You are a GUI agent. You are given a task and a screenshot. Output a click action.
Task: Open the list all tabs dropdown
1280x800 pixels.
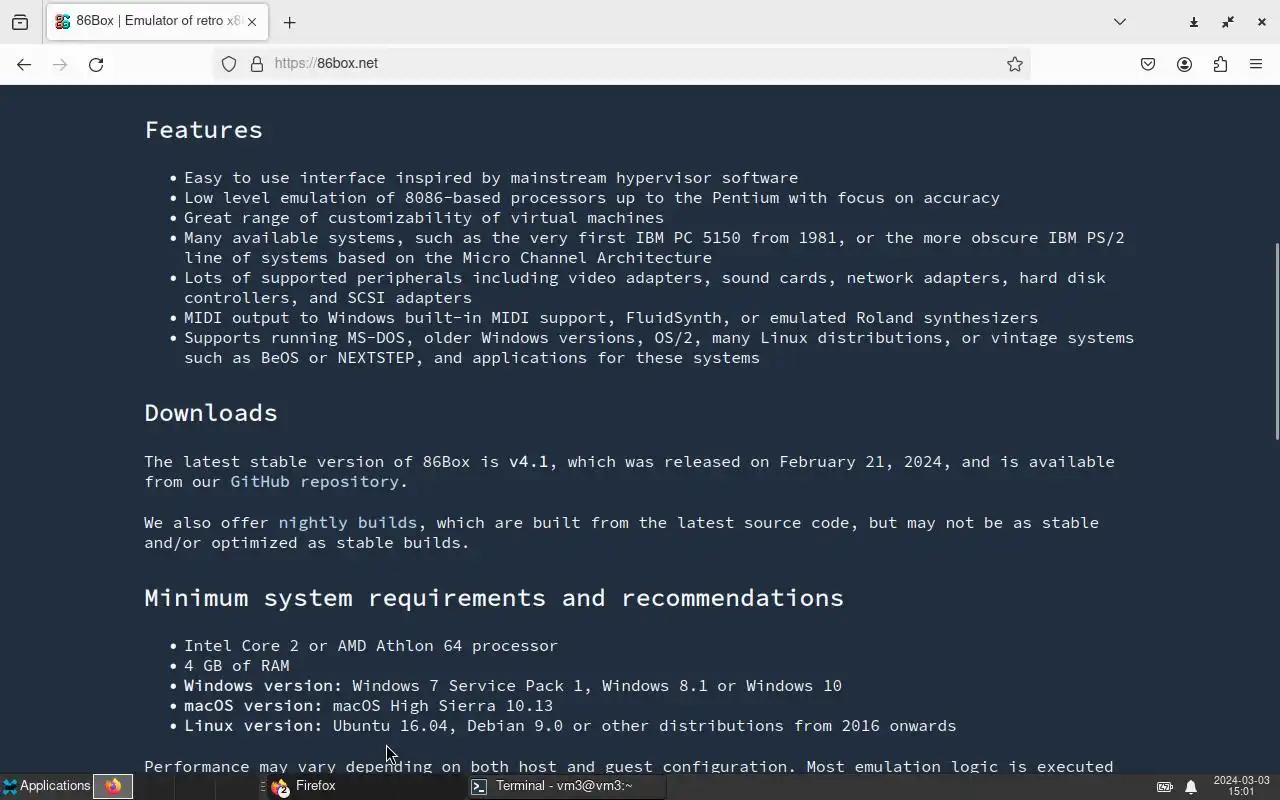point(1120,22)
